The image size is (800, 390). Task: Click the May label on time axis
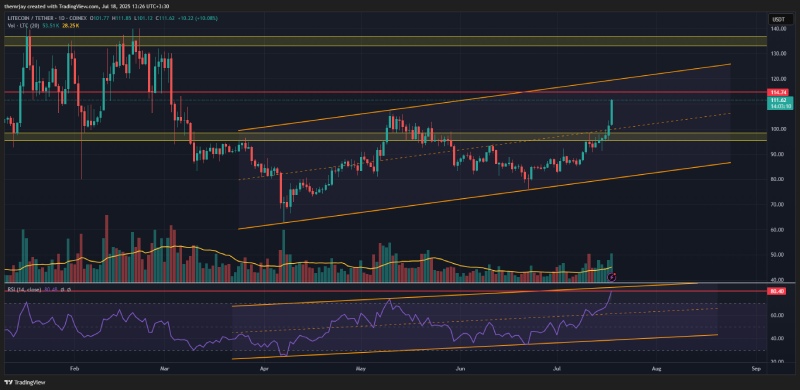coord(361,368)
